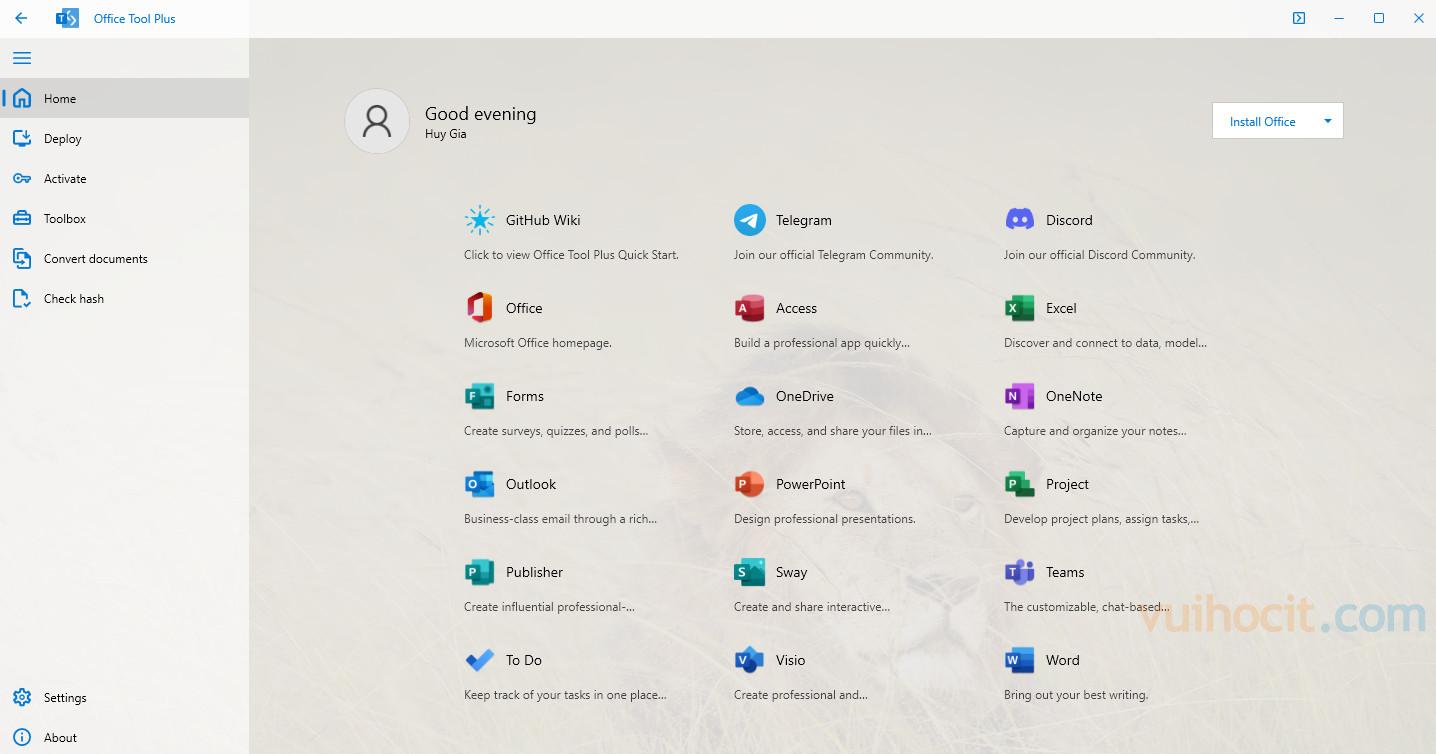Click the Discord icon

[1020, 220]
